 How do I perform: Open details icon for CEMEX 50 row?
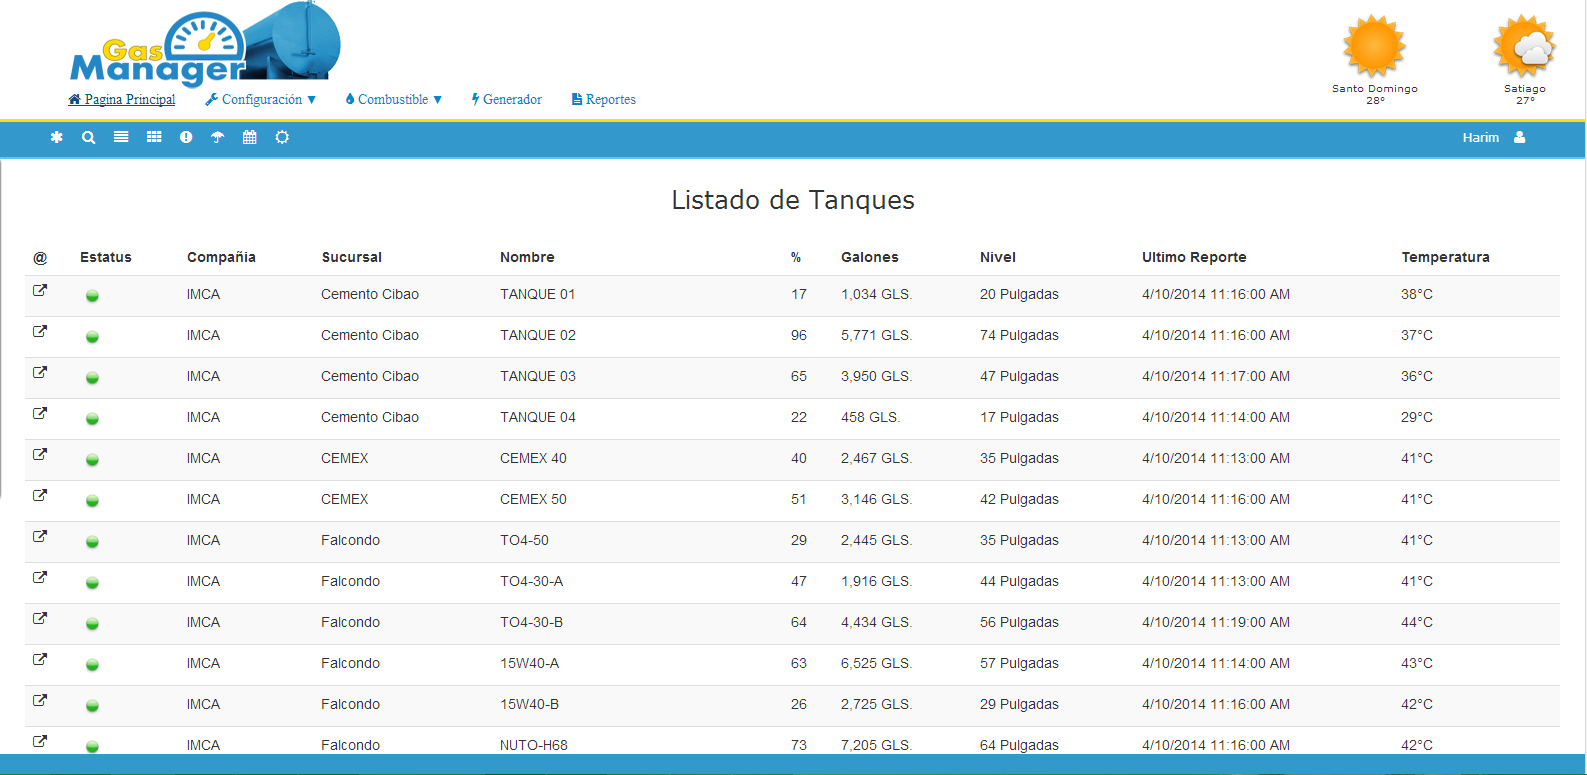point(40,496)
